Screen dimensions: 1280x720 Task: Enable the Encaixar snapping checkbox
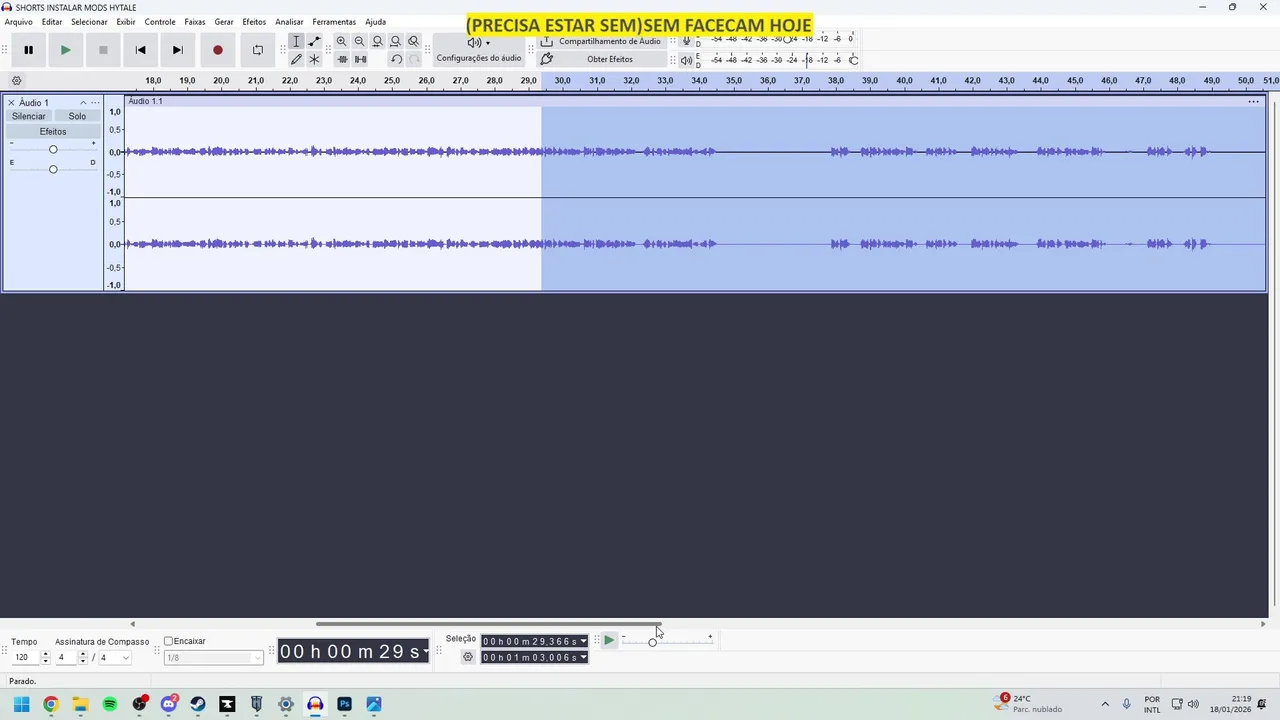(x=169, y=641)
